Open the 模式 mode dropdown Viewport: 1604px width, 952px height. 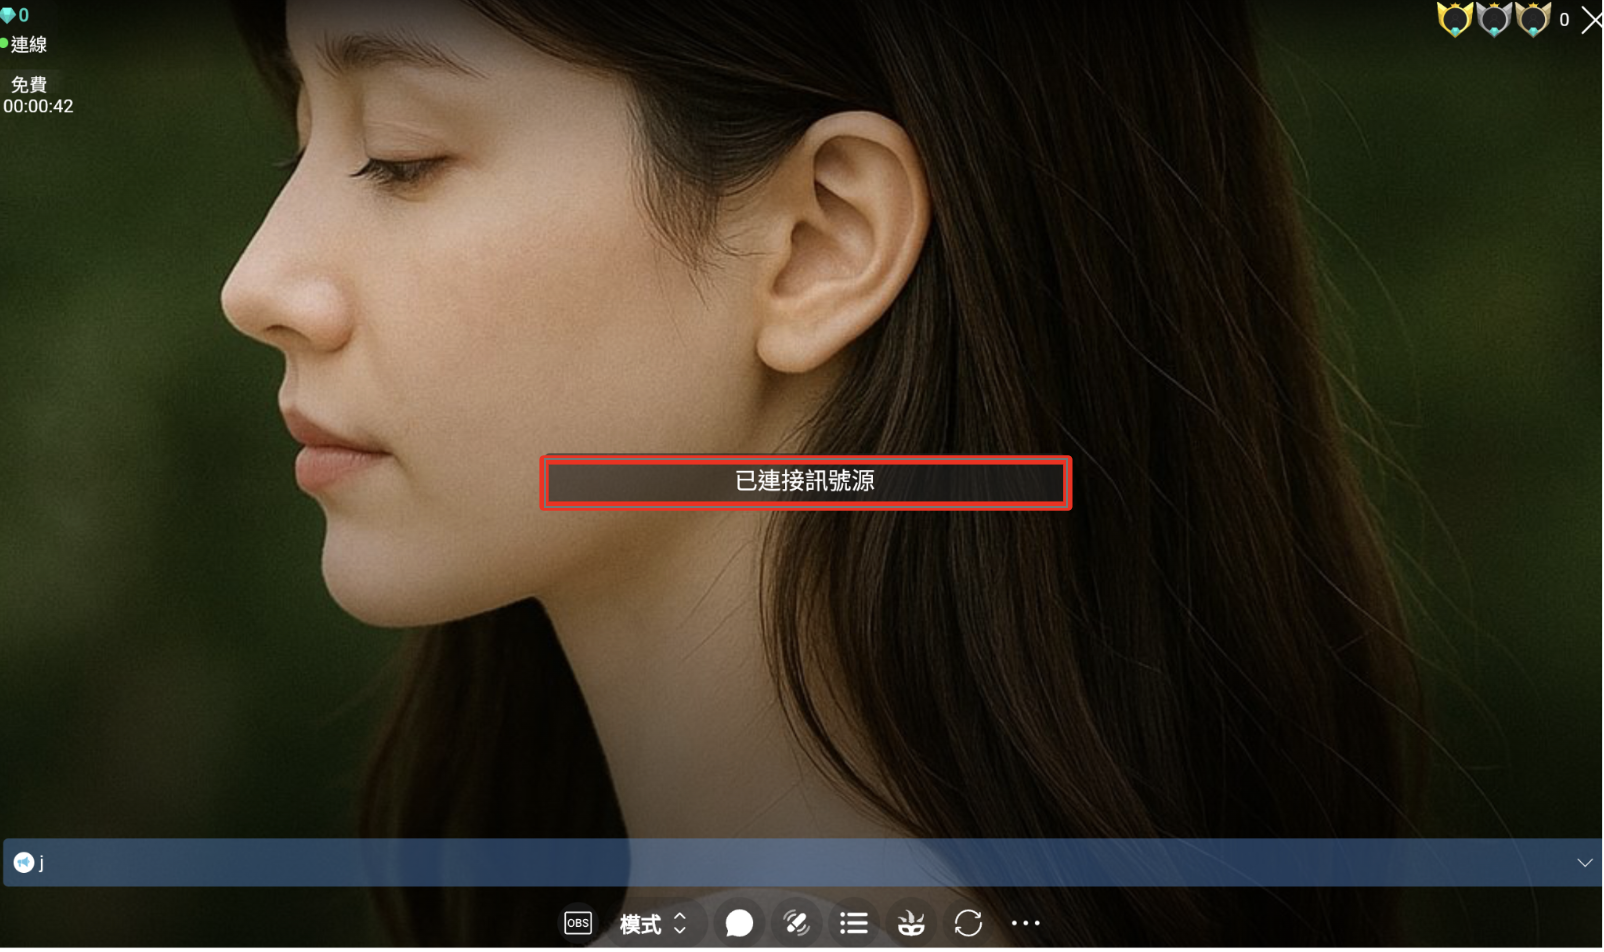653,924
